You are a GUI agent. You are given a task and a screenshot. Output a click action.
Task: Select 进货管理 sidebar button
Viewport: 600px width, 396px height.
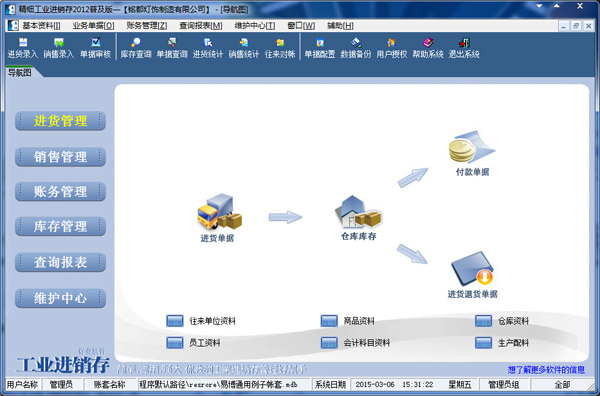coord(60,121)
